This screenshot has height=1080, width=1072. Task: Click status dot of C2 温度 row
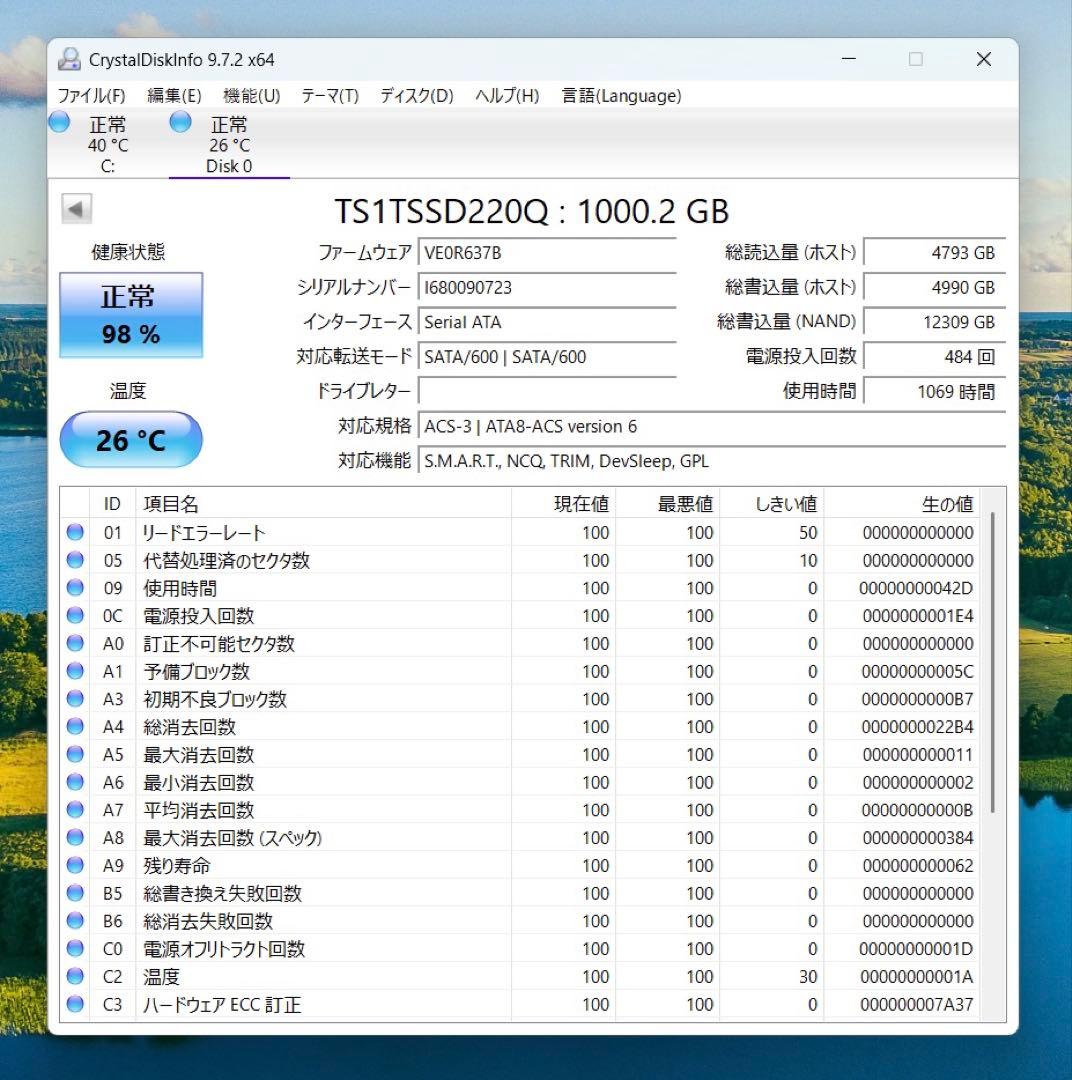(75, 977)
